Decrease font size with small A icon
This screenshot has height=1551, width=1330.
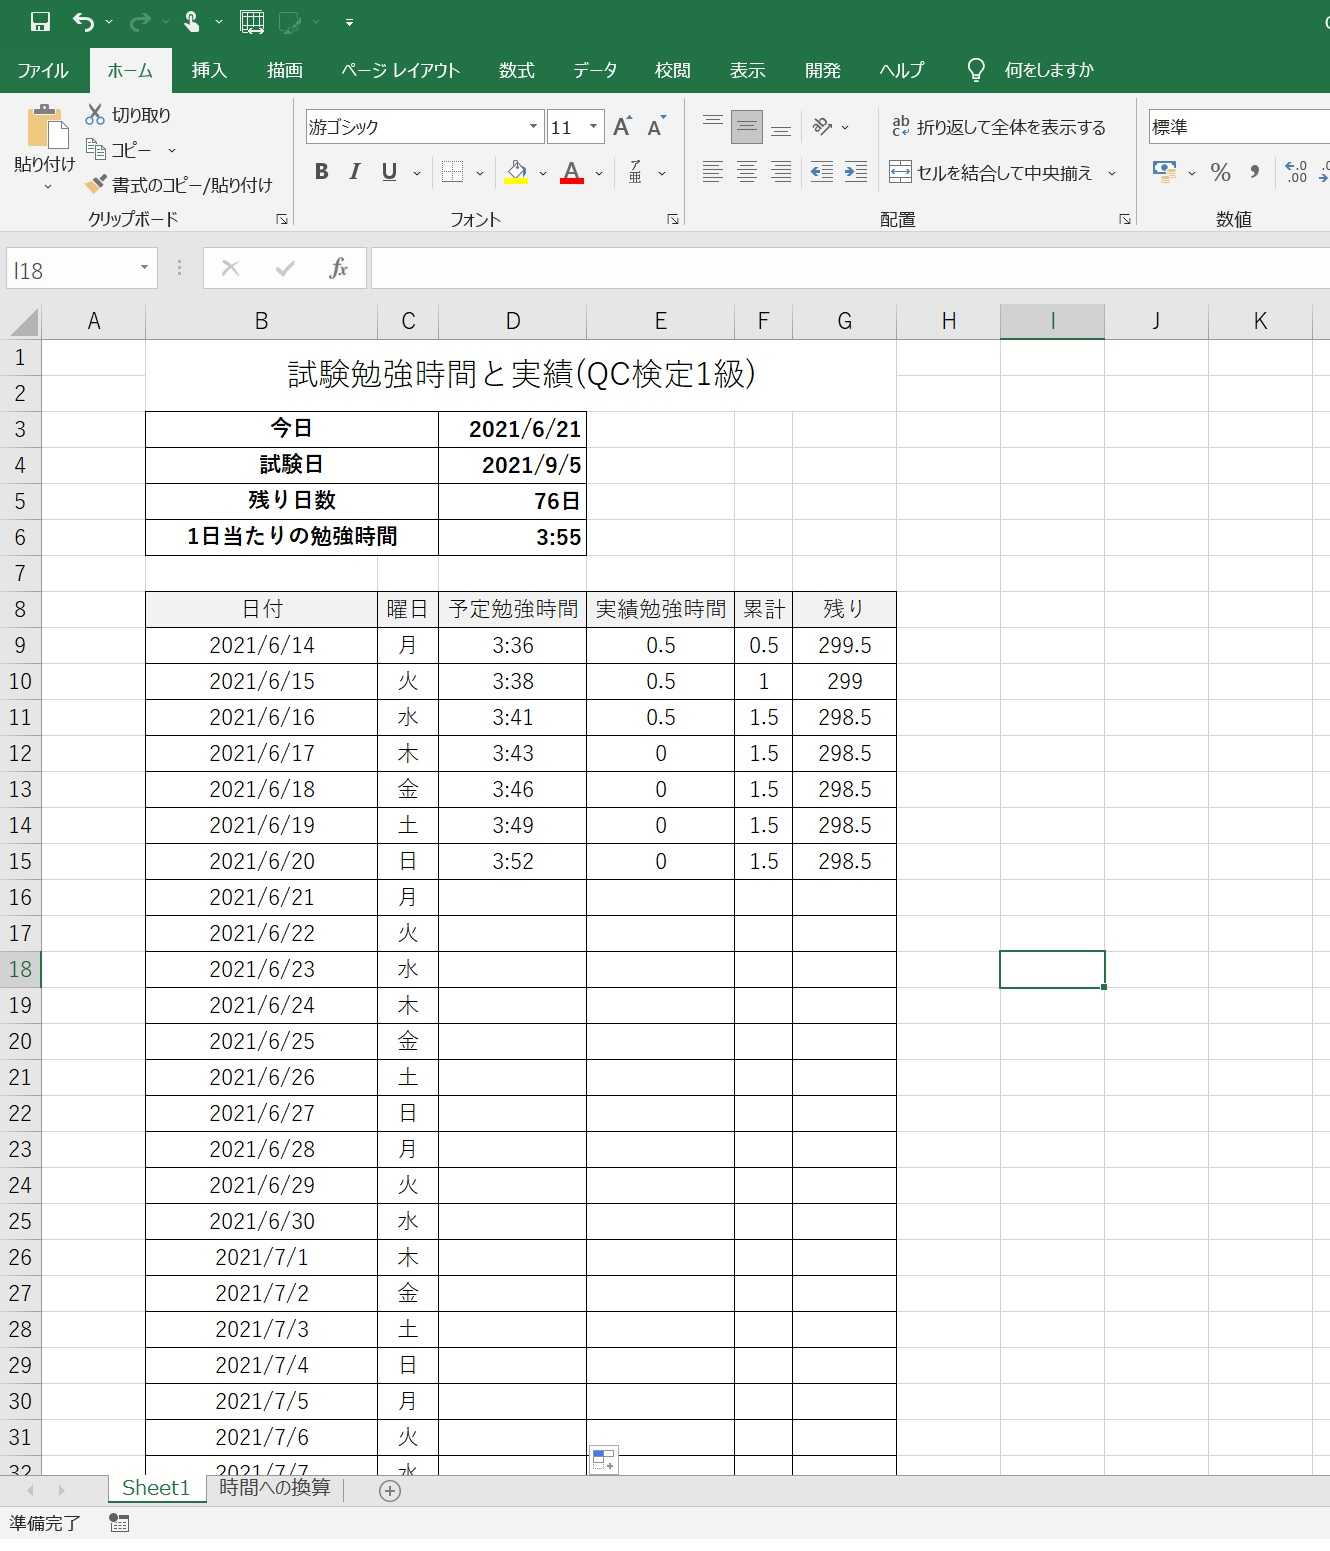point(656,127)
